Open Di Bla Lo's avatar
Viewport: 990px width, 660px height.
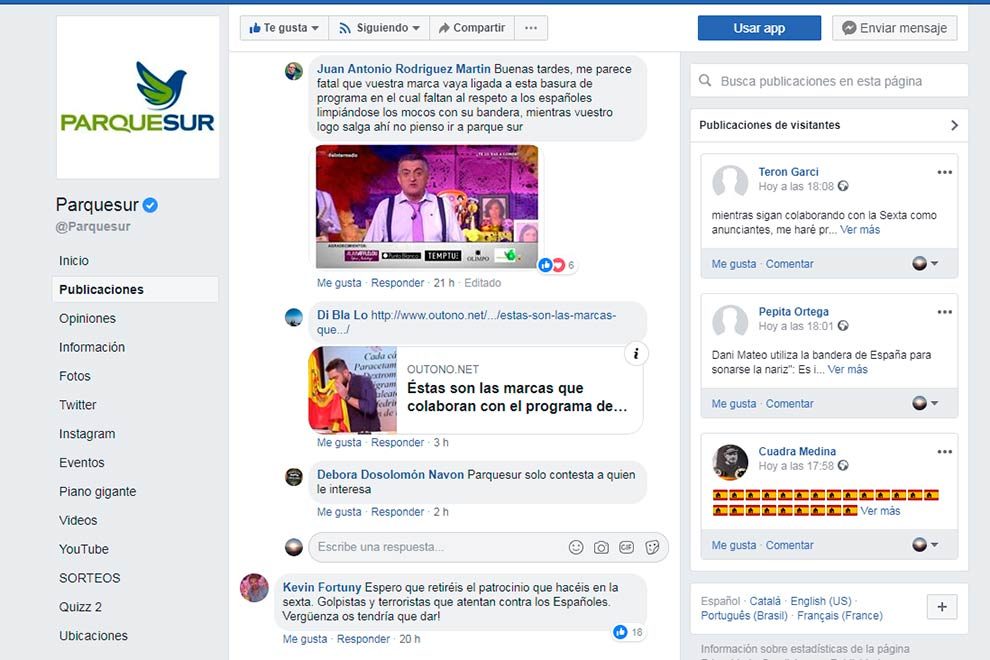[294, 317]
